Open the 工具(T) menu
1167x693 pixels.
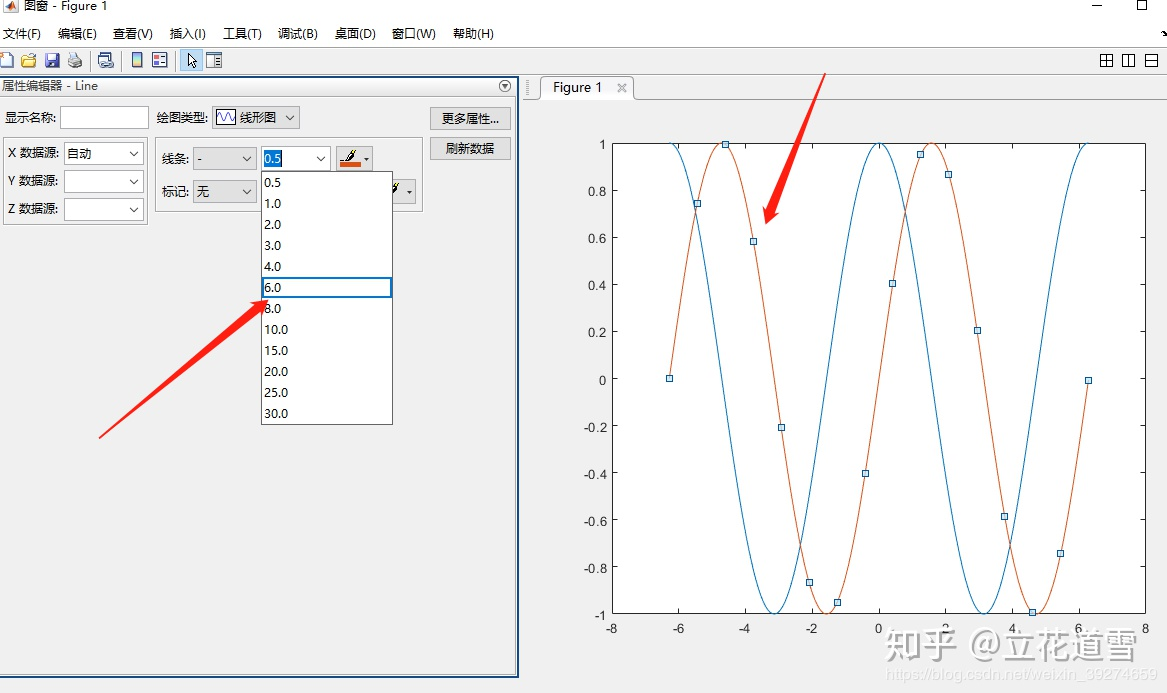click(243, 33)
